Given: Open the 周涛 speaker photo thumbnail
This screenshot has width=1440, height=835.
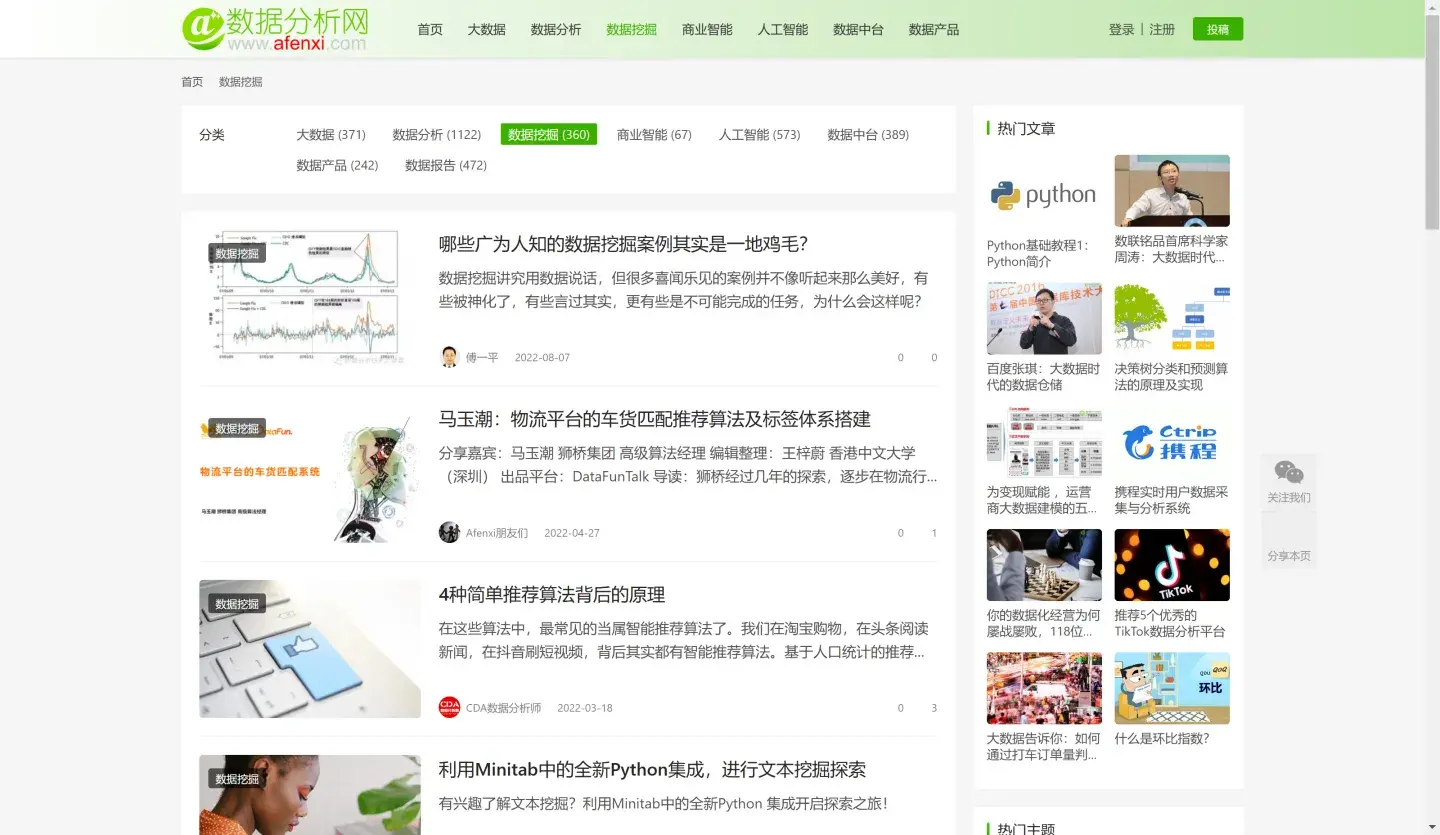Looking at the screenshot, I should [x=1172, y=191].
